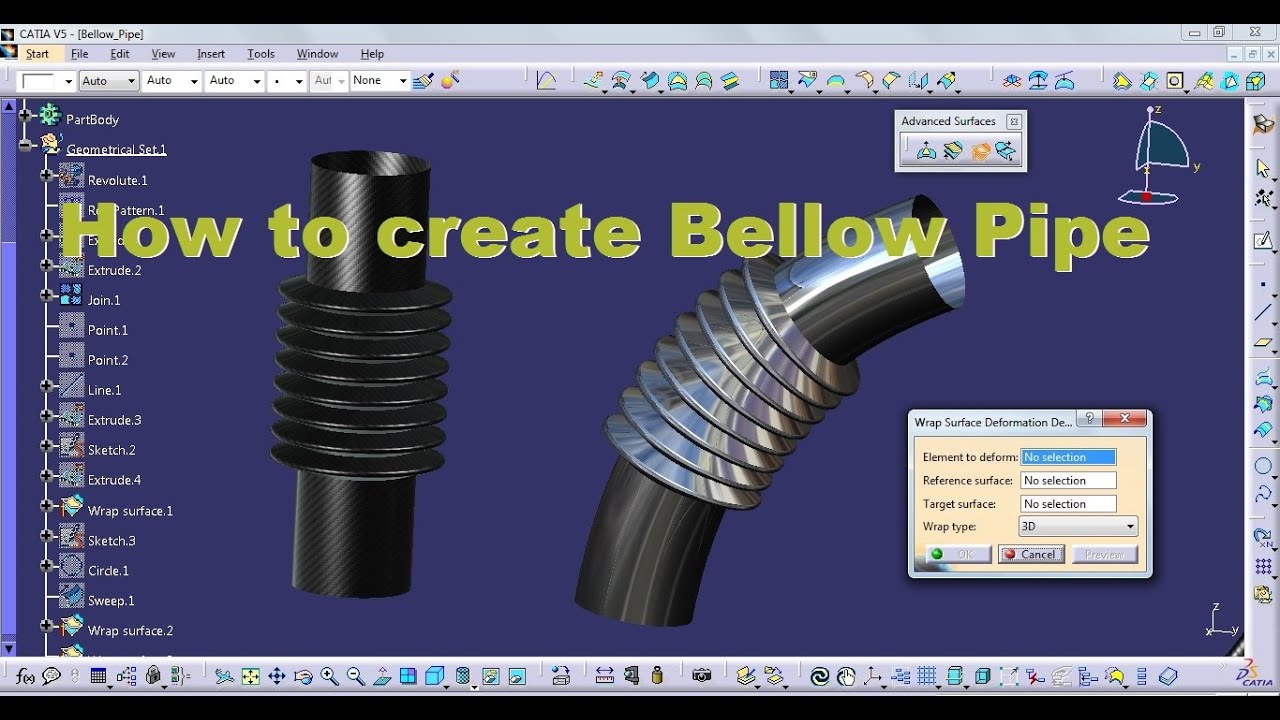Click the Spline tool on right toolbar
Screen dimensions: 1280x720
coord(1264,495)
